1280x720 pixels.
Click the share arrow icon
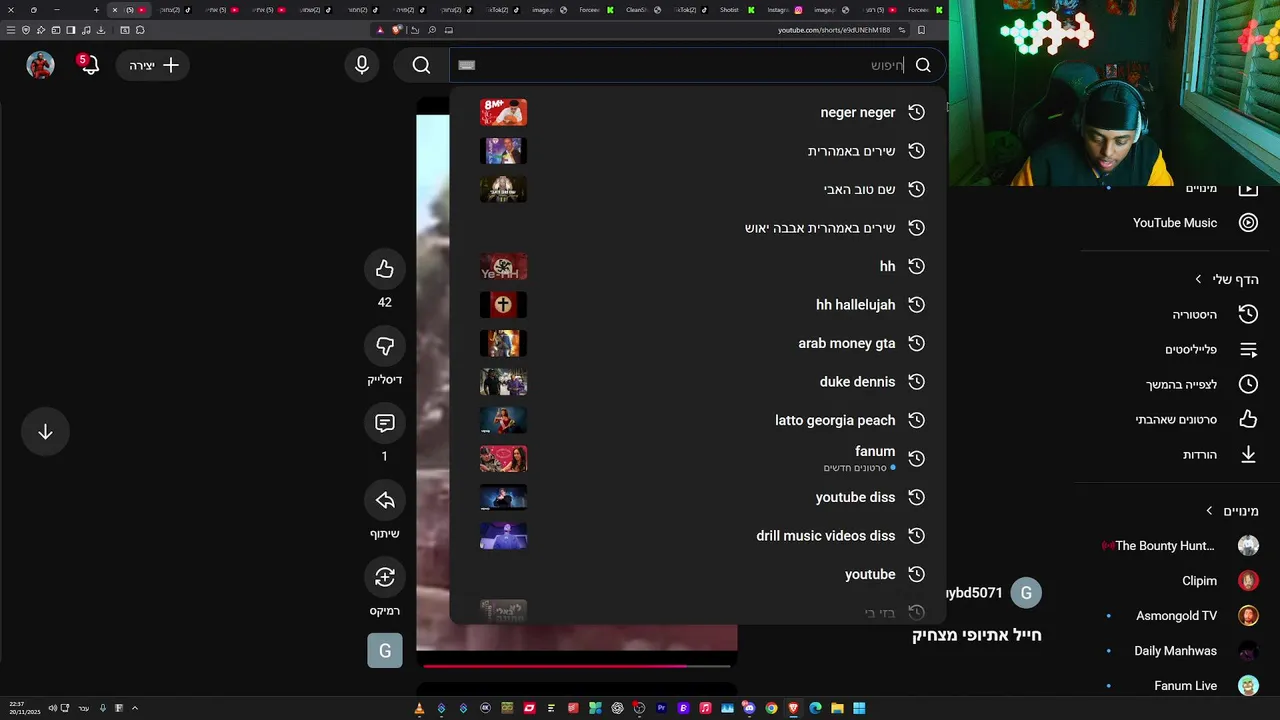pyautogui.click(x=385, y=500)
